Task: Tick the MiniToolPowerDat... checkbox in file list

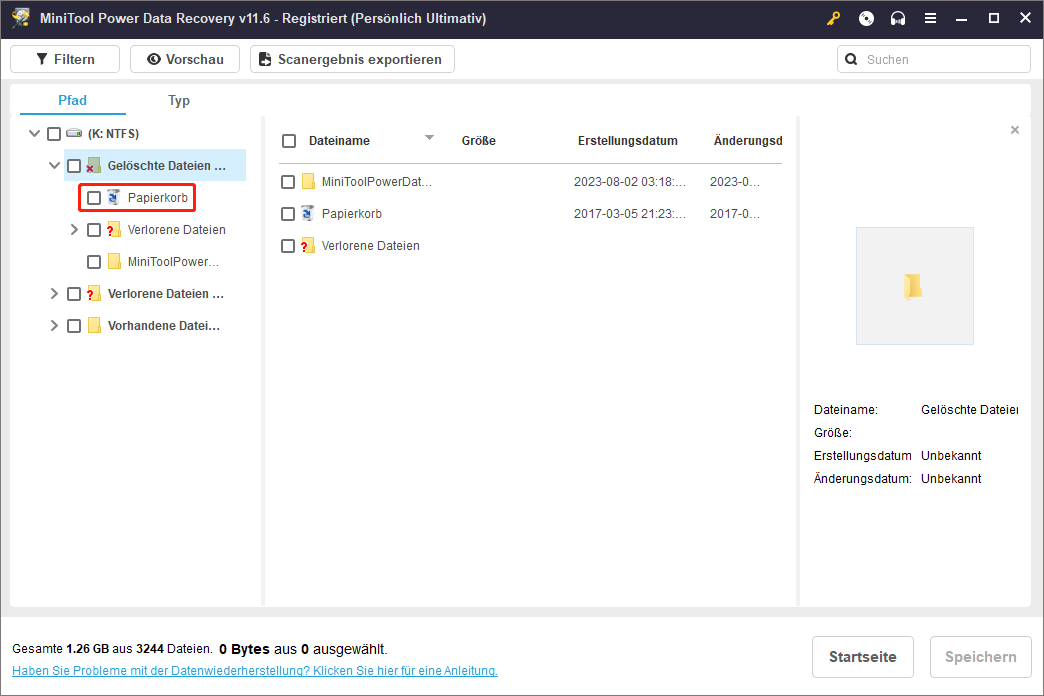Action: (x=288, y=182)
